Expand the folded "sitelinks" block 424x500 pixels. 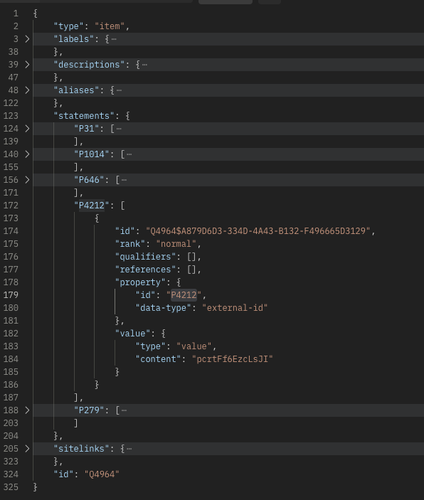tap(27, 449)
